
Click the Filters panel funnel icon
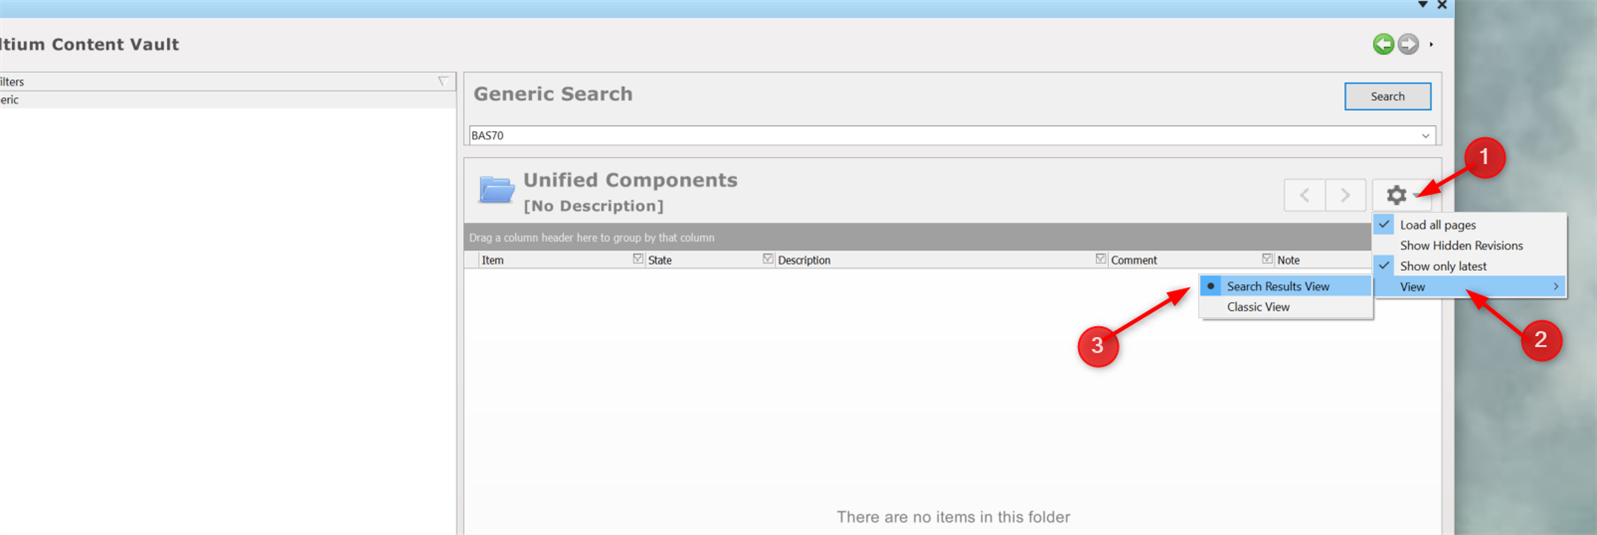443,82
